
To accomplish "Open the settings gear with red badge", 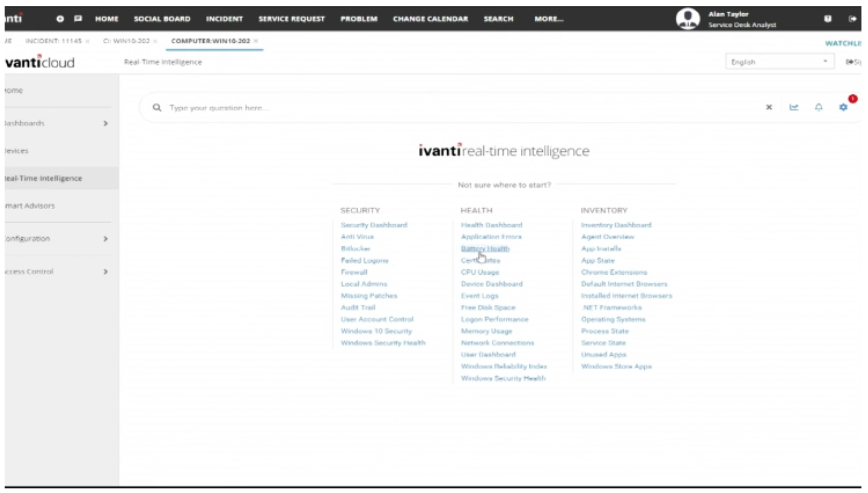I will (843, 107).
